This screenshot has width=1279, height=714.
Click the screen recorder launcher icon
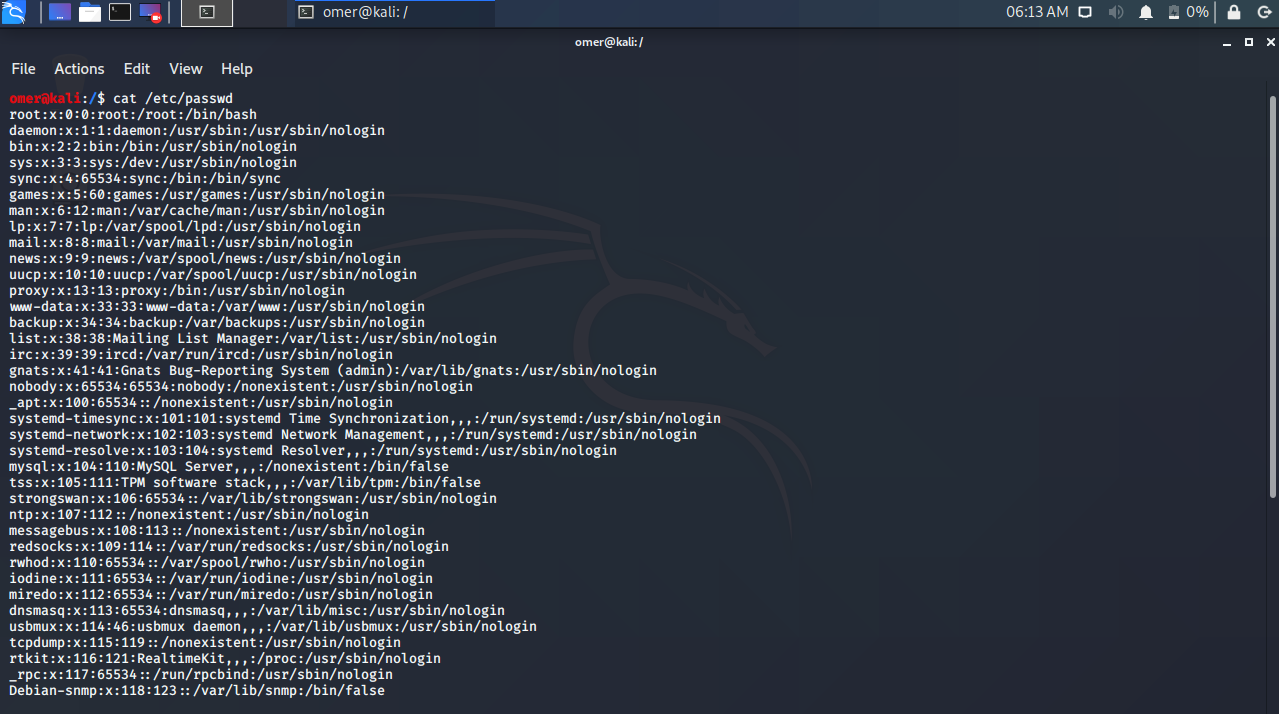tap(150, 13)
